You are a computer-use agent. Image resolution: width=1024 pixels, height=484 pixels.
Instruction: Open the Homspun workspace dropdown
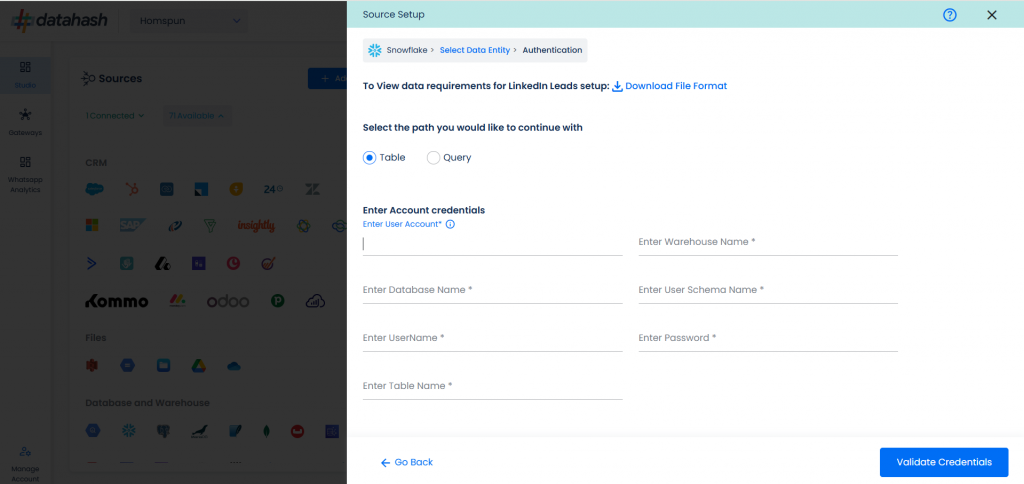tap(190, 21)
